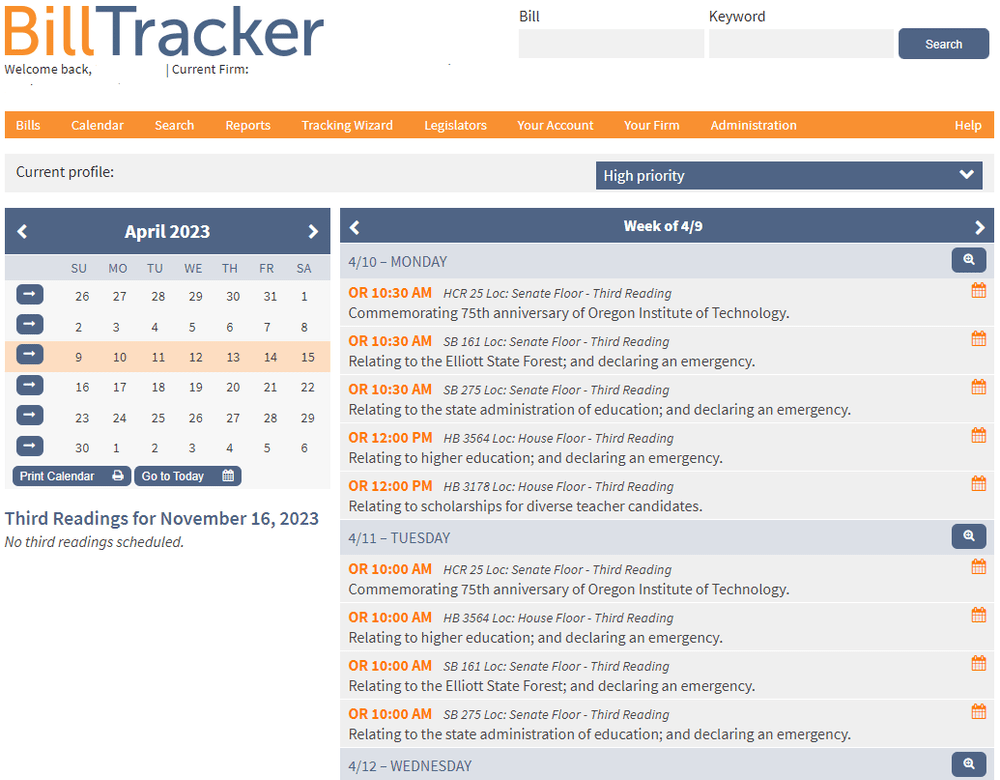
Task: Click the Go to Today button
Action: point(187,476)
